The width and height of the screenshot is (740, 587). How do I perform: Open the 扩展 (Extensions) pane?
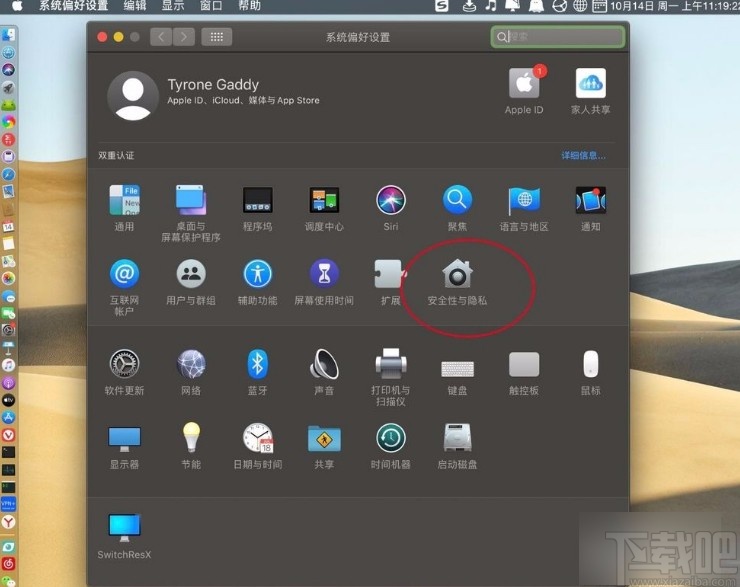pyautogui.click(x=390, y=274)
